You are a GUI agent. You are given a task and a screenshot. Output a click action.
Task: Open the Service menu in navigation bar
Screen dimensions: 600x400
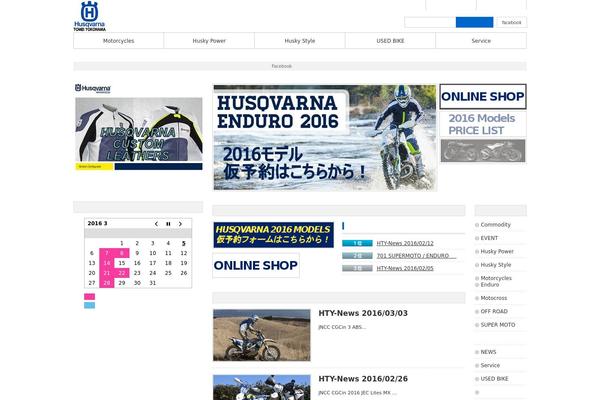(481, 41)
